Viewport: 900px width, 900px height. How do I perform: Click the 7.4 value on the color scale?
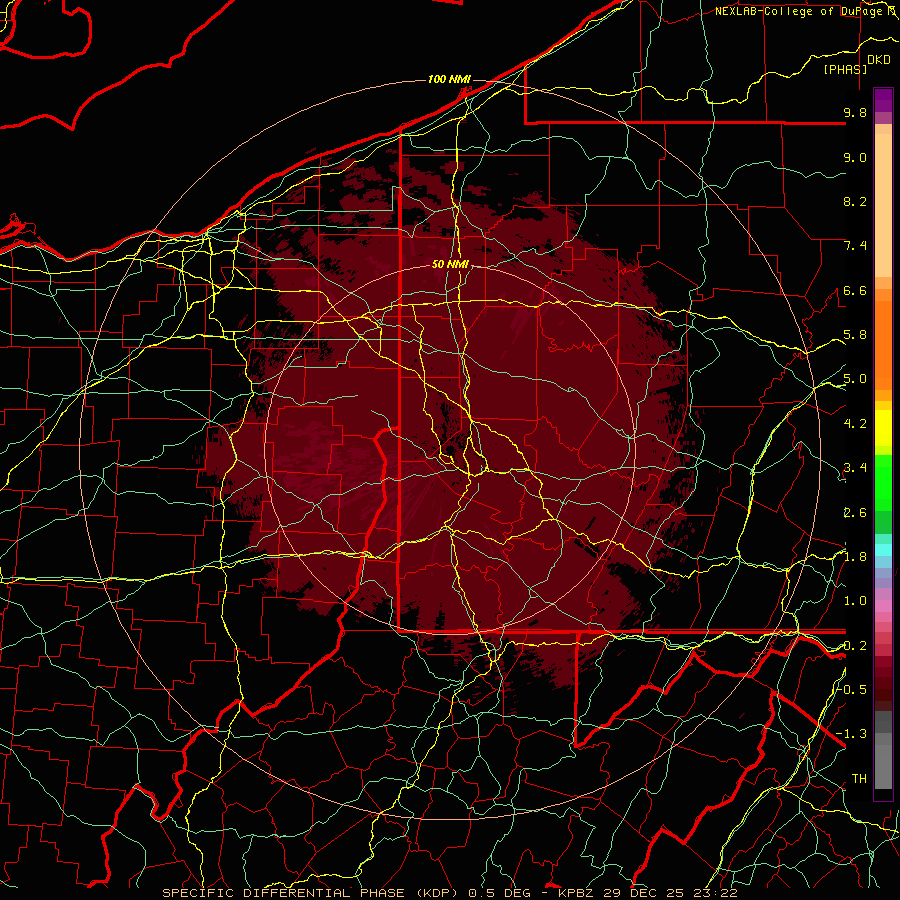[x=855, y=246]
